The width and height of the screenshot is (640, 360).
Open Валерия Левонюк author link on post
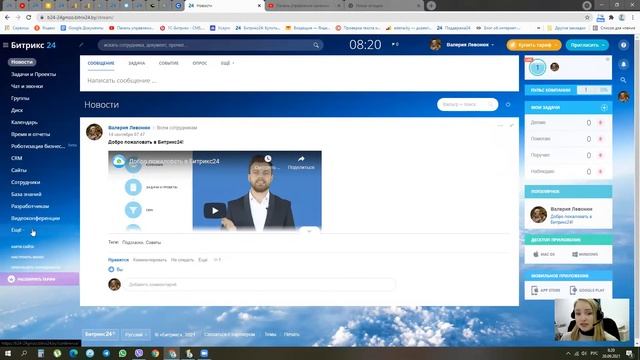tap(129, 128)
